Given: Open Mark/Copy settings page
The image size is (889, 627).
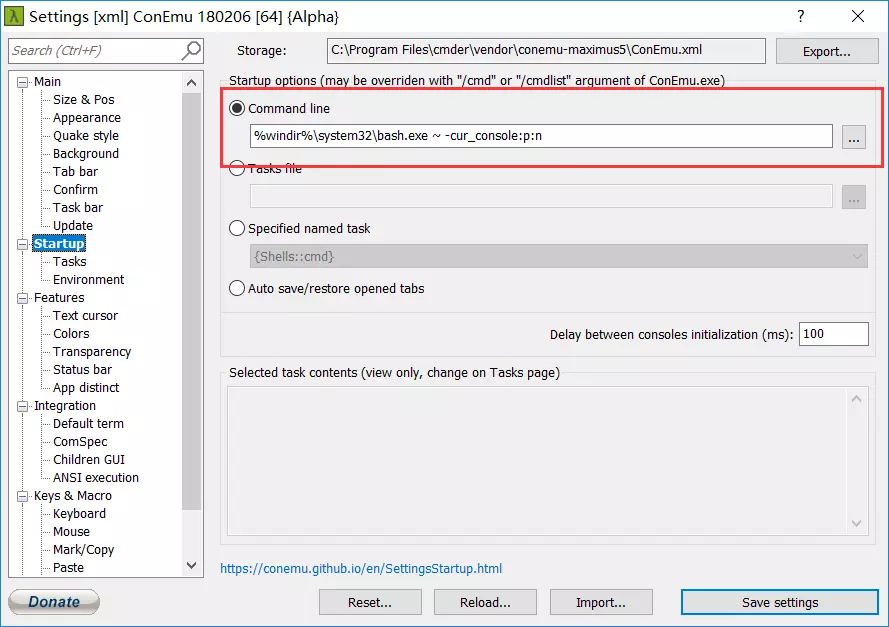Looking at the screenshot, I should [x=83, y=550].
